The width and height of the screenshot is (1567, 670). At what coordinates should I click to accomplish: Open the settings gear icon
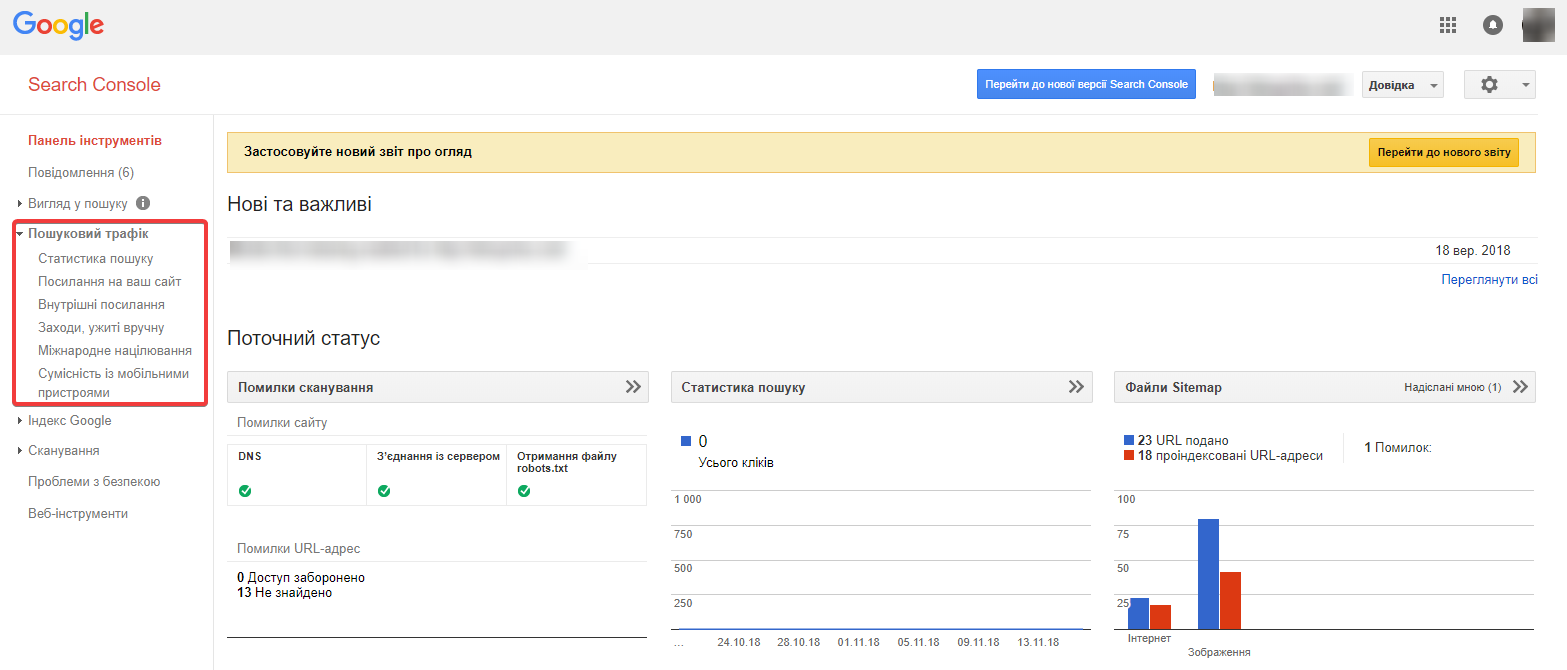(1489, 85)
